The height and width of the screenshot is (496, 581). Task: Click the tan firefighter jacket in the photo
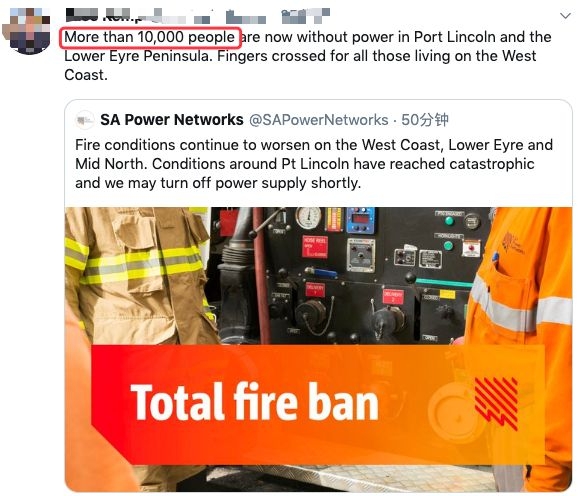[x=137, y=282]
